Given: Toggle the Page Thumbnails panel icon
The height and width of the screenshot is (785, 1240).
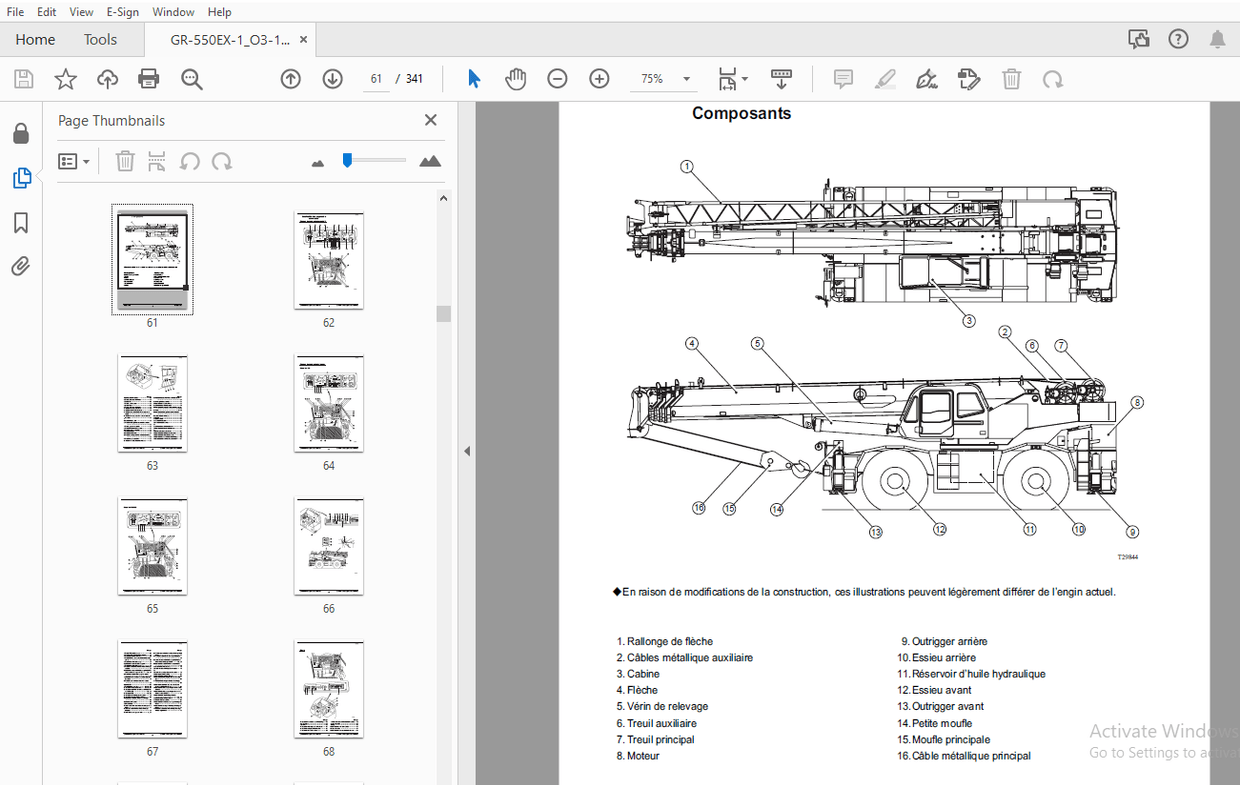Looking at the screenshot, I should (21, 178).
